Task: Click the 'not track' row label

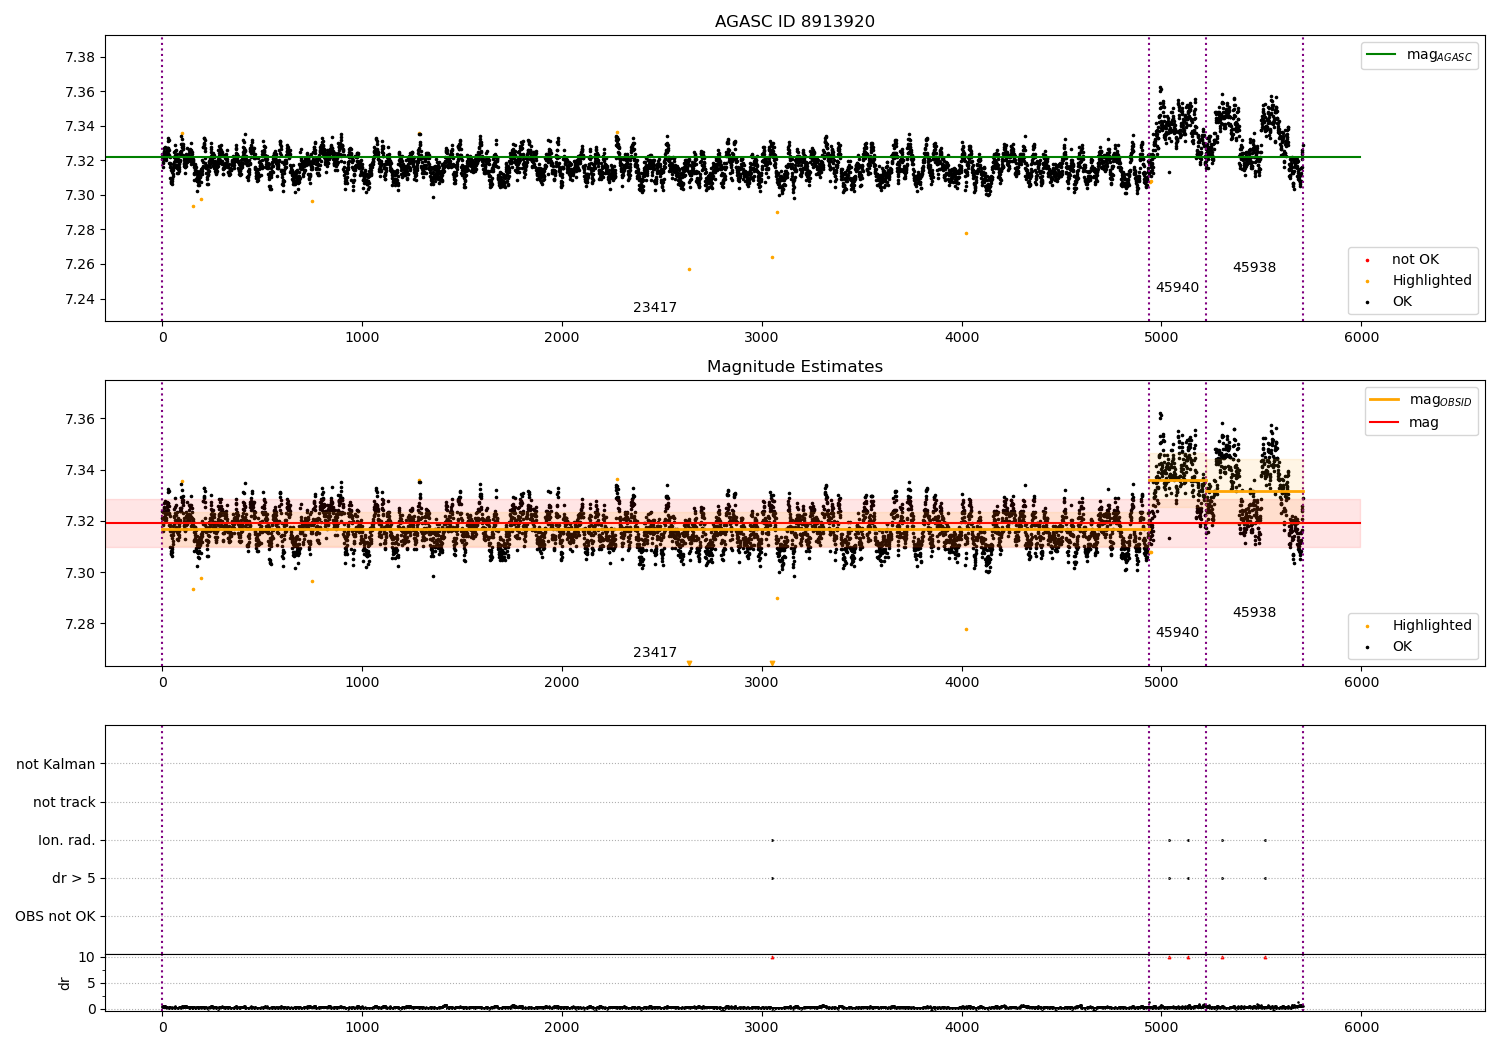Action: click(64, 803)
